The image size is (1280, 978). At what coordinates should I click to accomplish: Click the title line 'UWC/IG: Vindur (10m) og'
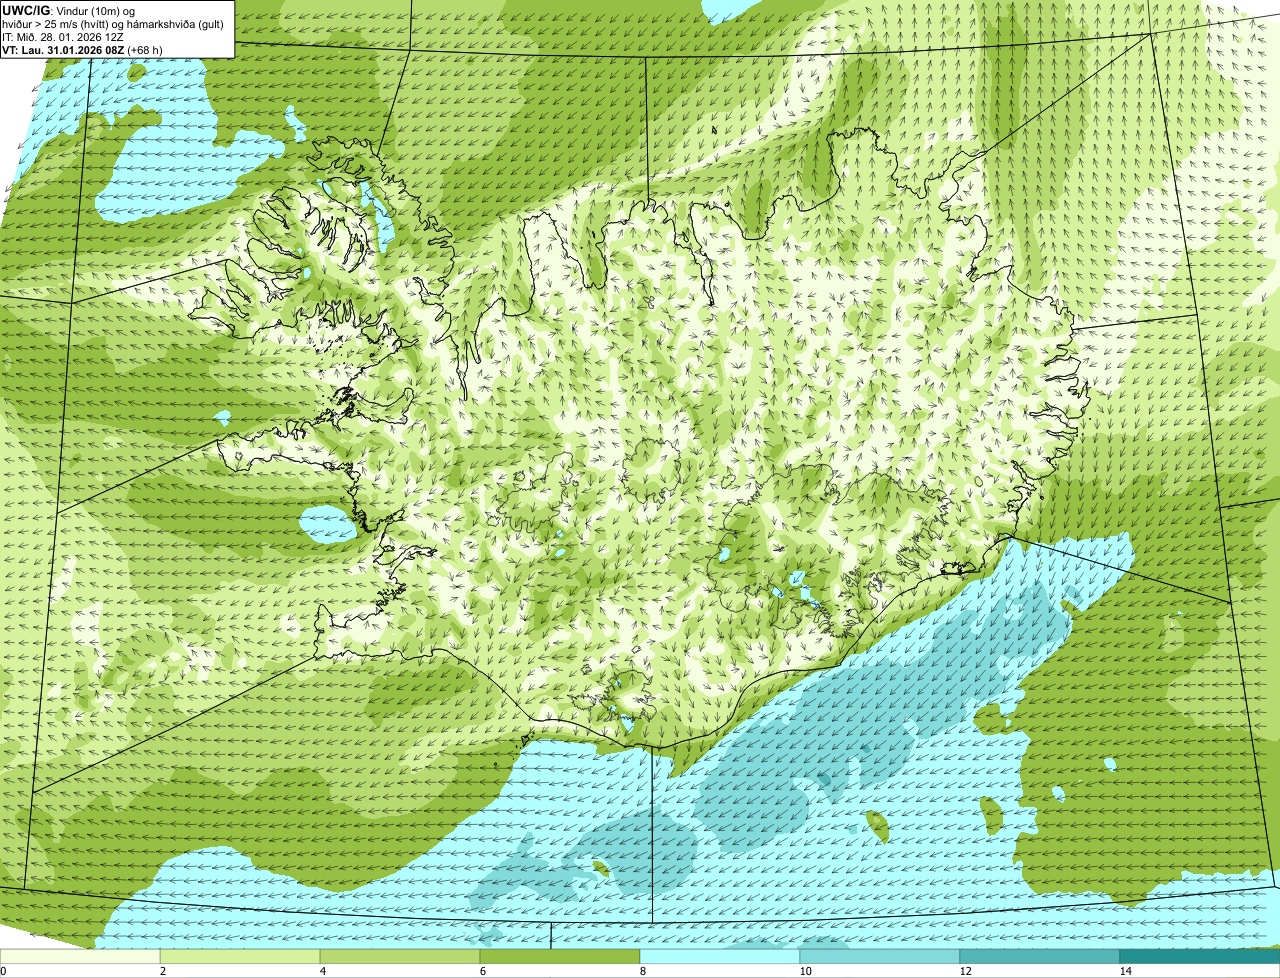pyautogui.click(x=68, y=10)
